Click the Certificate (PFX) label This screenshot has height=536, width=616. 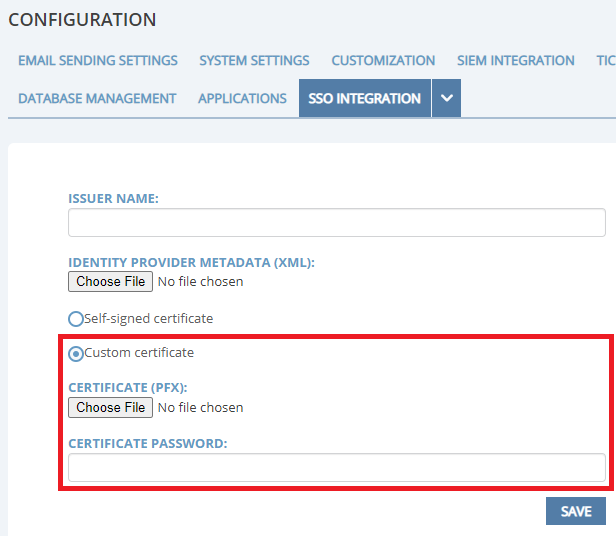(128, 387)
